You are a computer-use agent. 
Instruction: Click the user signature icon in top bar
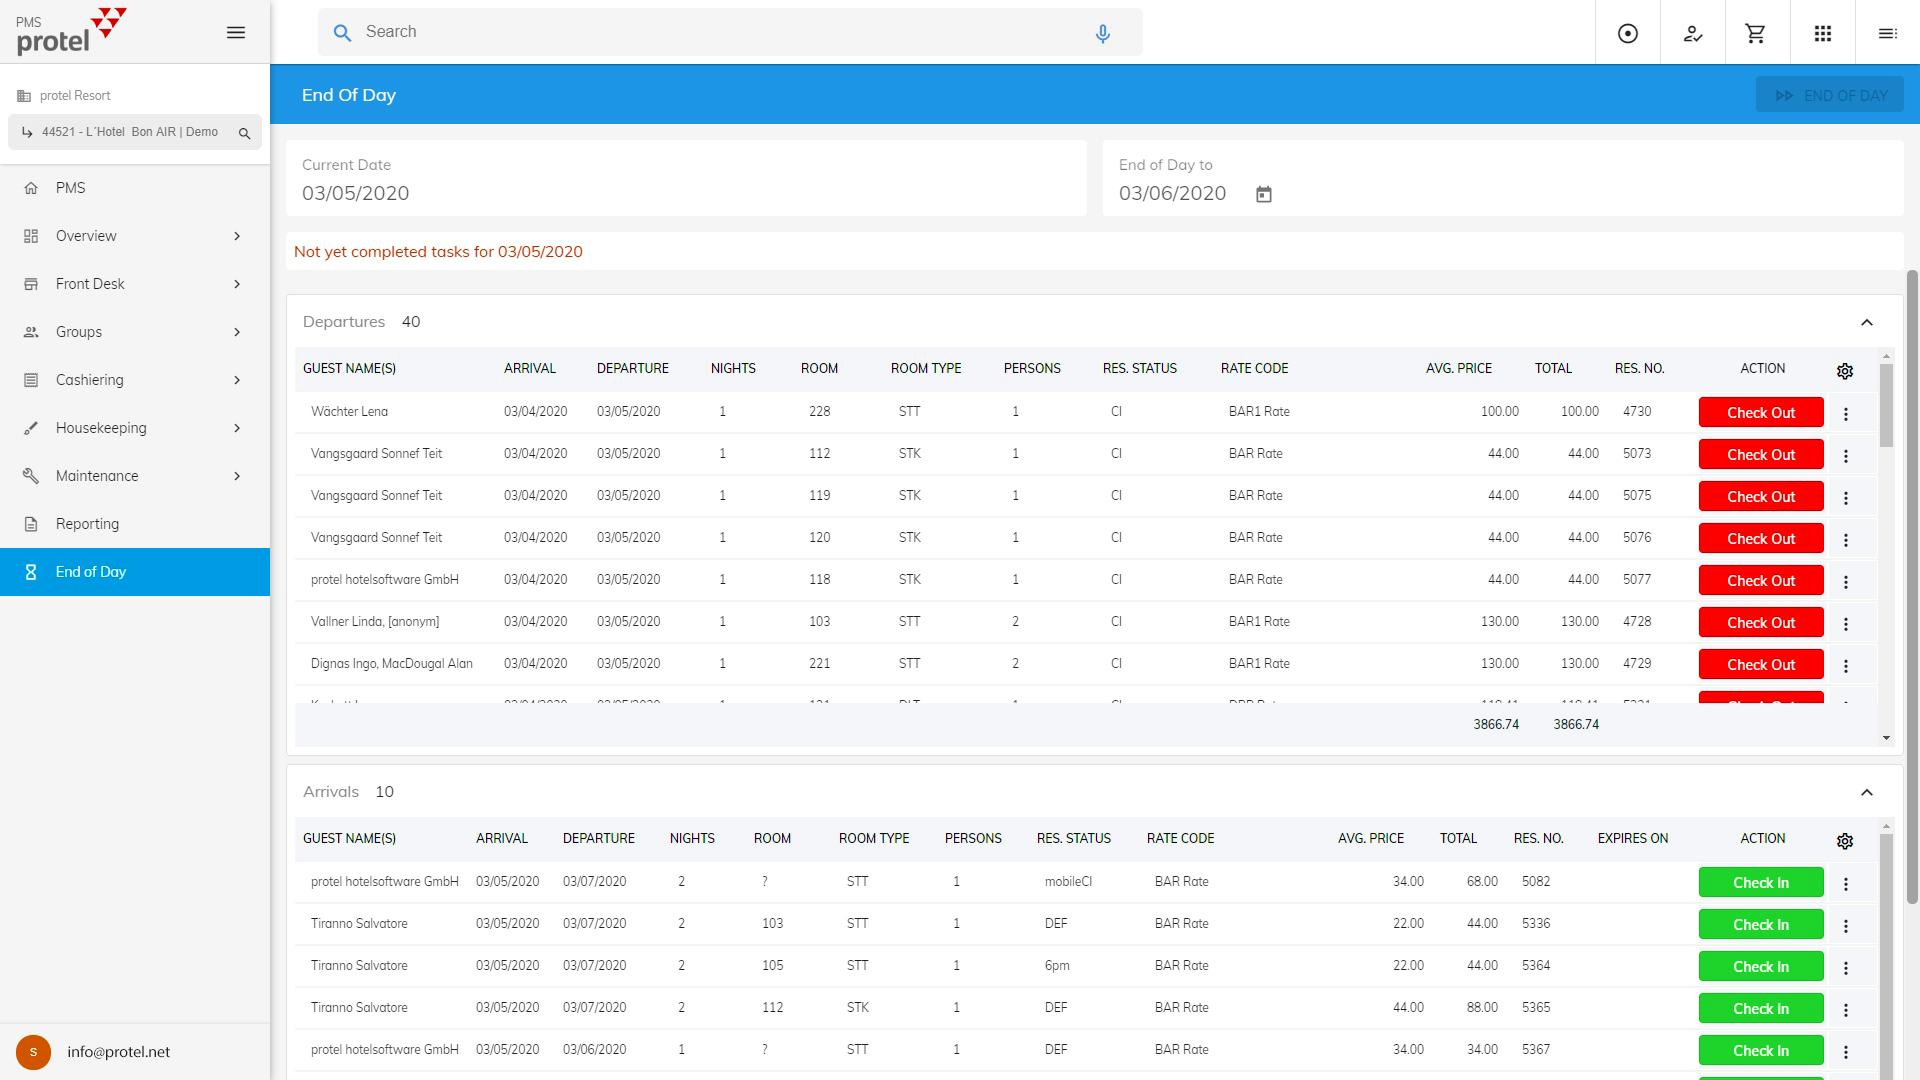click(1692, 33)
